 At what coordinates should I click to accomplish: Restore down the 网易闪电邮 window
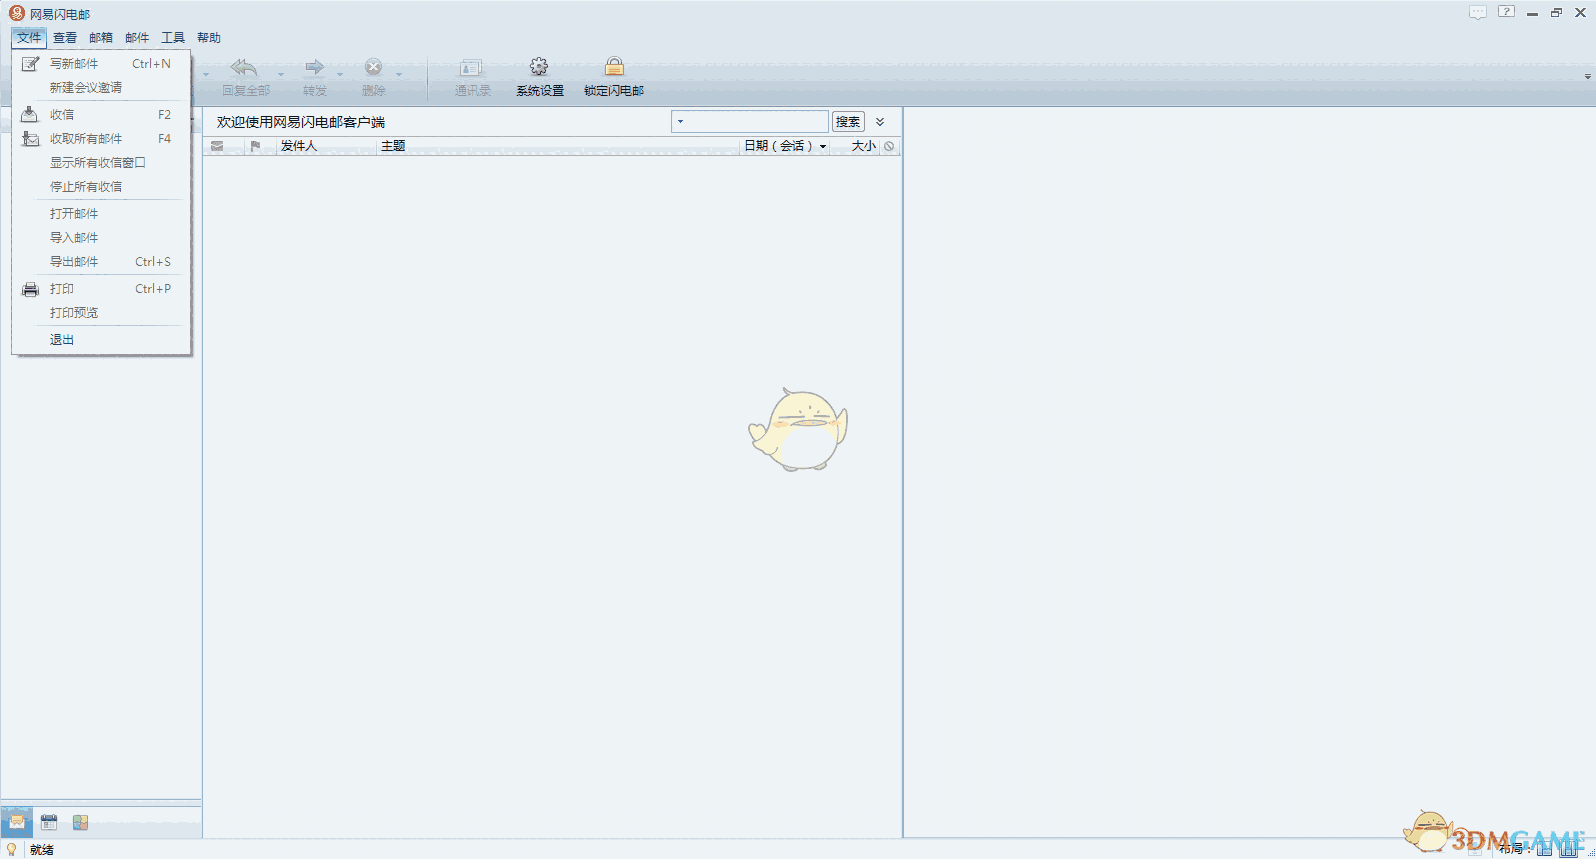1556,13
